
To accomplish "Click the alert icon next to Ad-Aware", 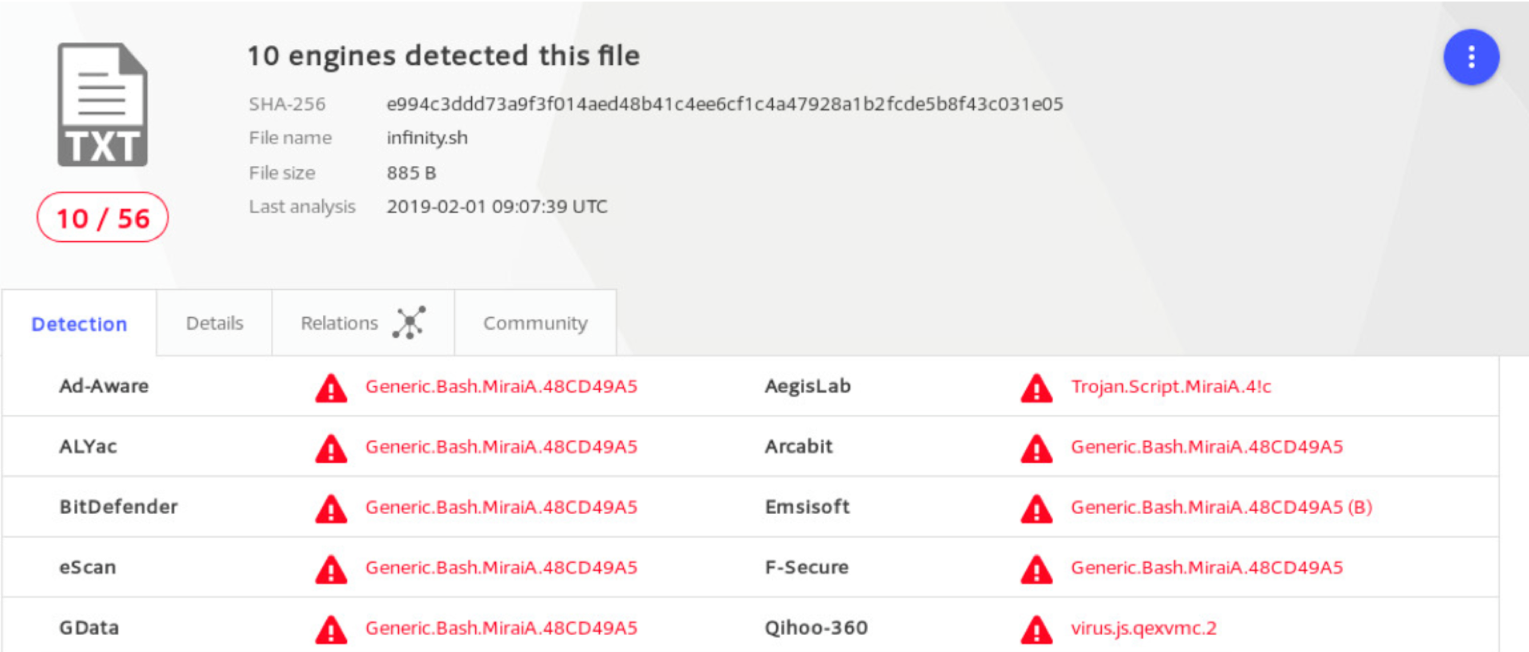I will [331, 387].
